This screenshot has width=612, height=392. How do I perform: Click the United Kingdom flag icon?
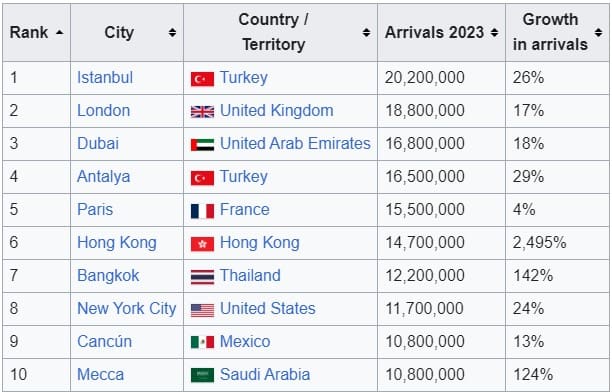click(x=202, y=112)
